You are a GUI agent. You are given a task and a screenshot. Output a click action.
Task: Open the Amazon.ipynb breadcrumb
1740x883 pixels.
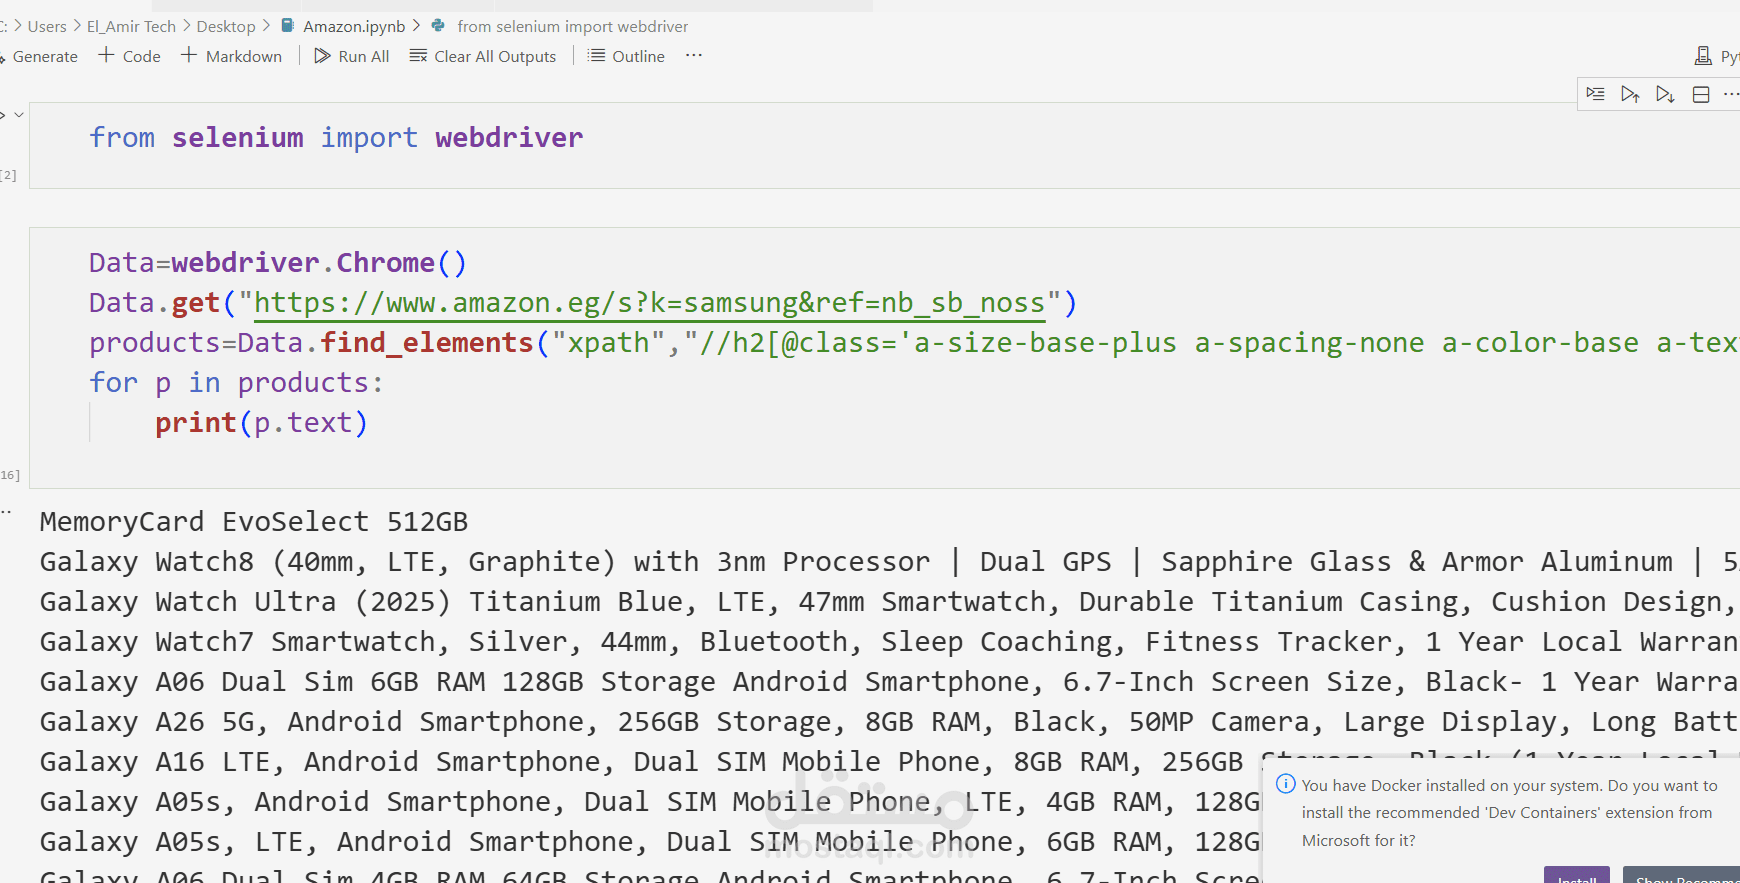pyautogui.click(x=354, y=26)
